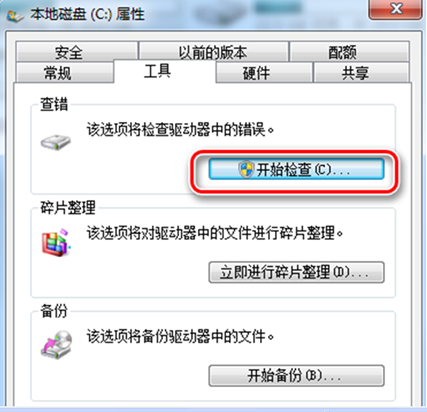Click the backup disc icon under 备份

[x=57, y=345]
